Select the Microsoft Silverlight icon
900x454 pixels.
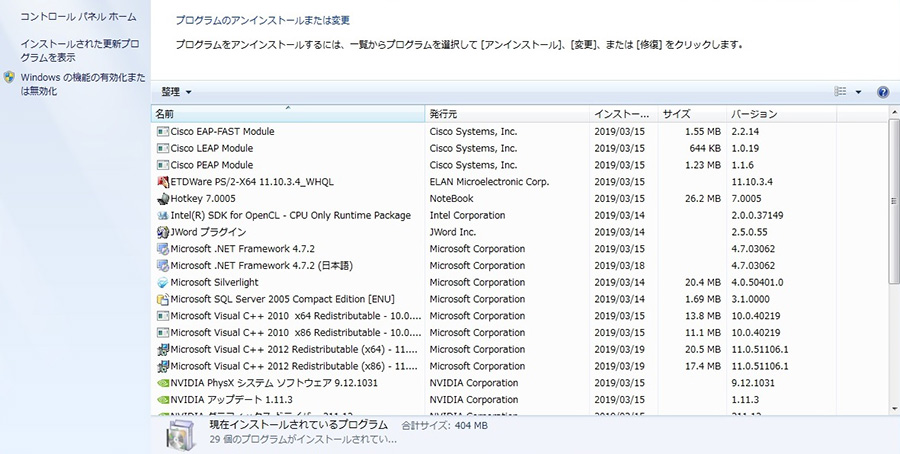[x=163, y=283]
